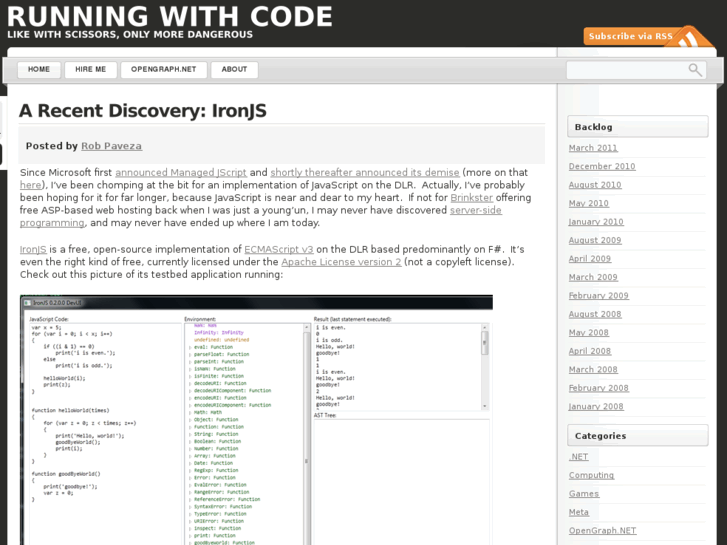Click the search magnifier icon
The width and height of the screenshot is (727, 545).
click(x=695, y=70)
